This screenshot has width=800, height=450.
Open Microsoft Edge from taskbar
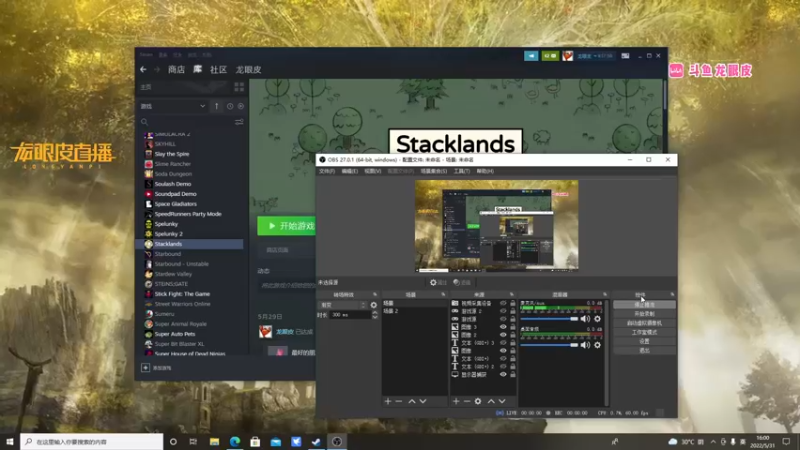tap(235, 441)
